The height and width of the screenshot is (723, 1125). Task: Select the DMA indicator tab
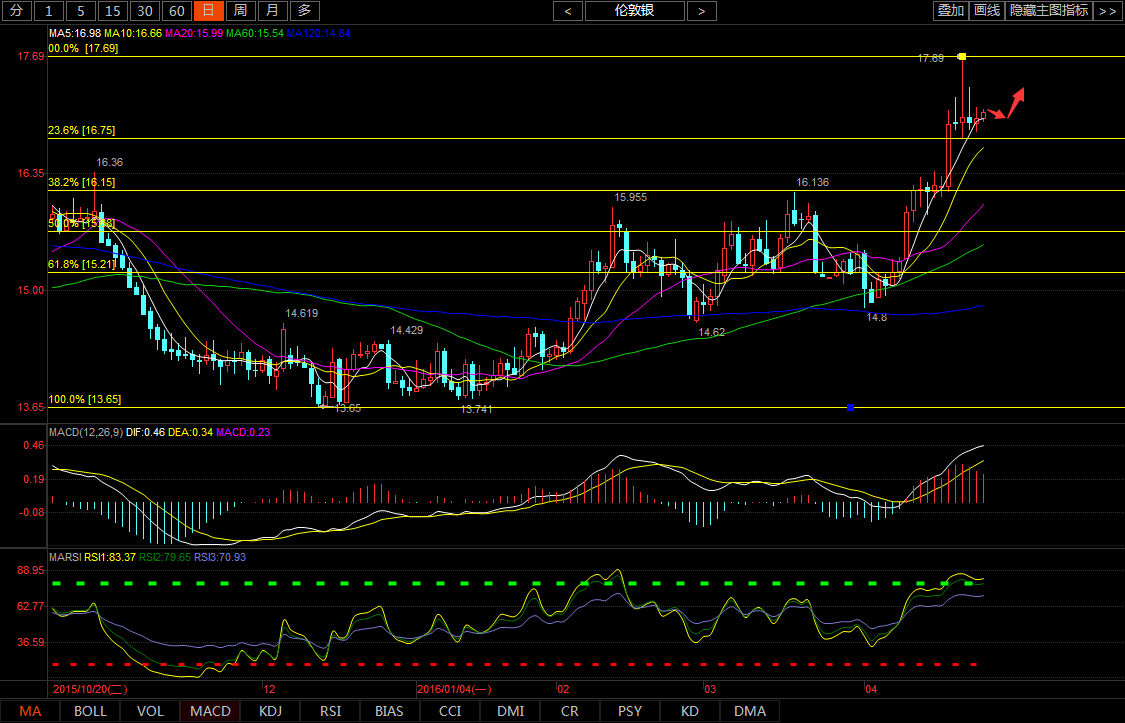coord(749,711)
